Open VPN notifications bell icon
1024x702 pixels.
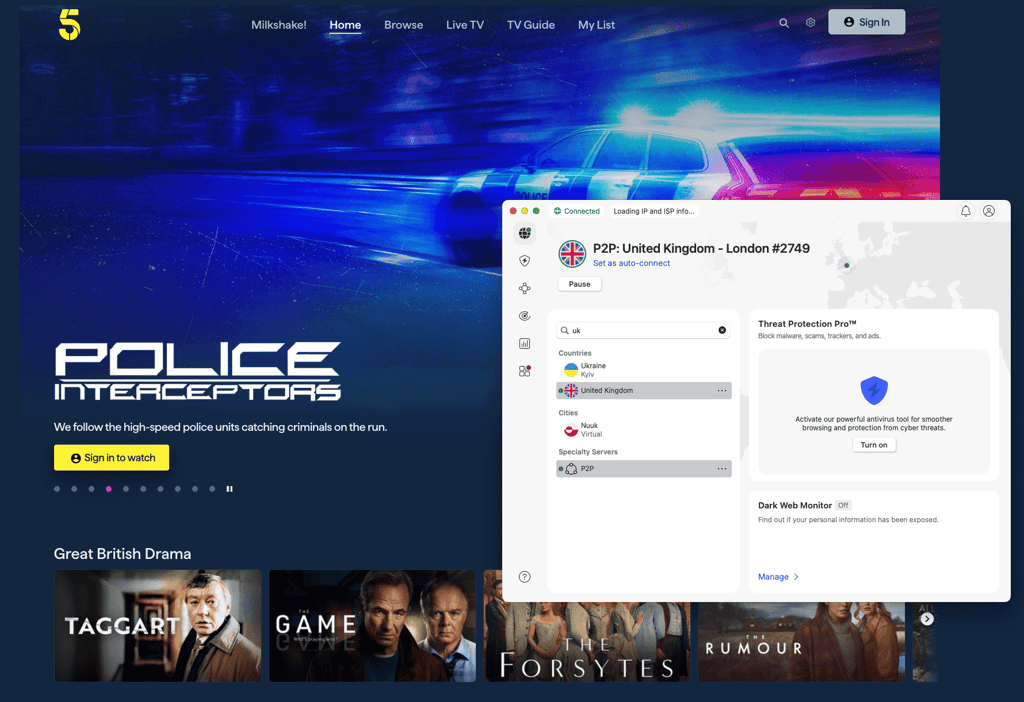click(x=965, y=211)
